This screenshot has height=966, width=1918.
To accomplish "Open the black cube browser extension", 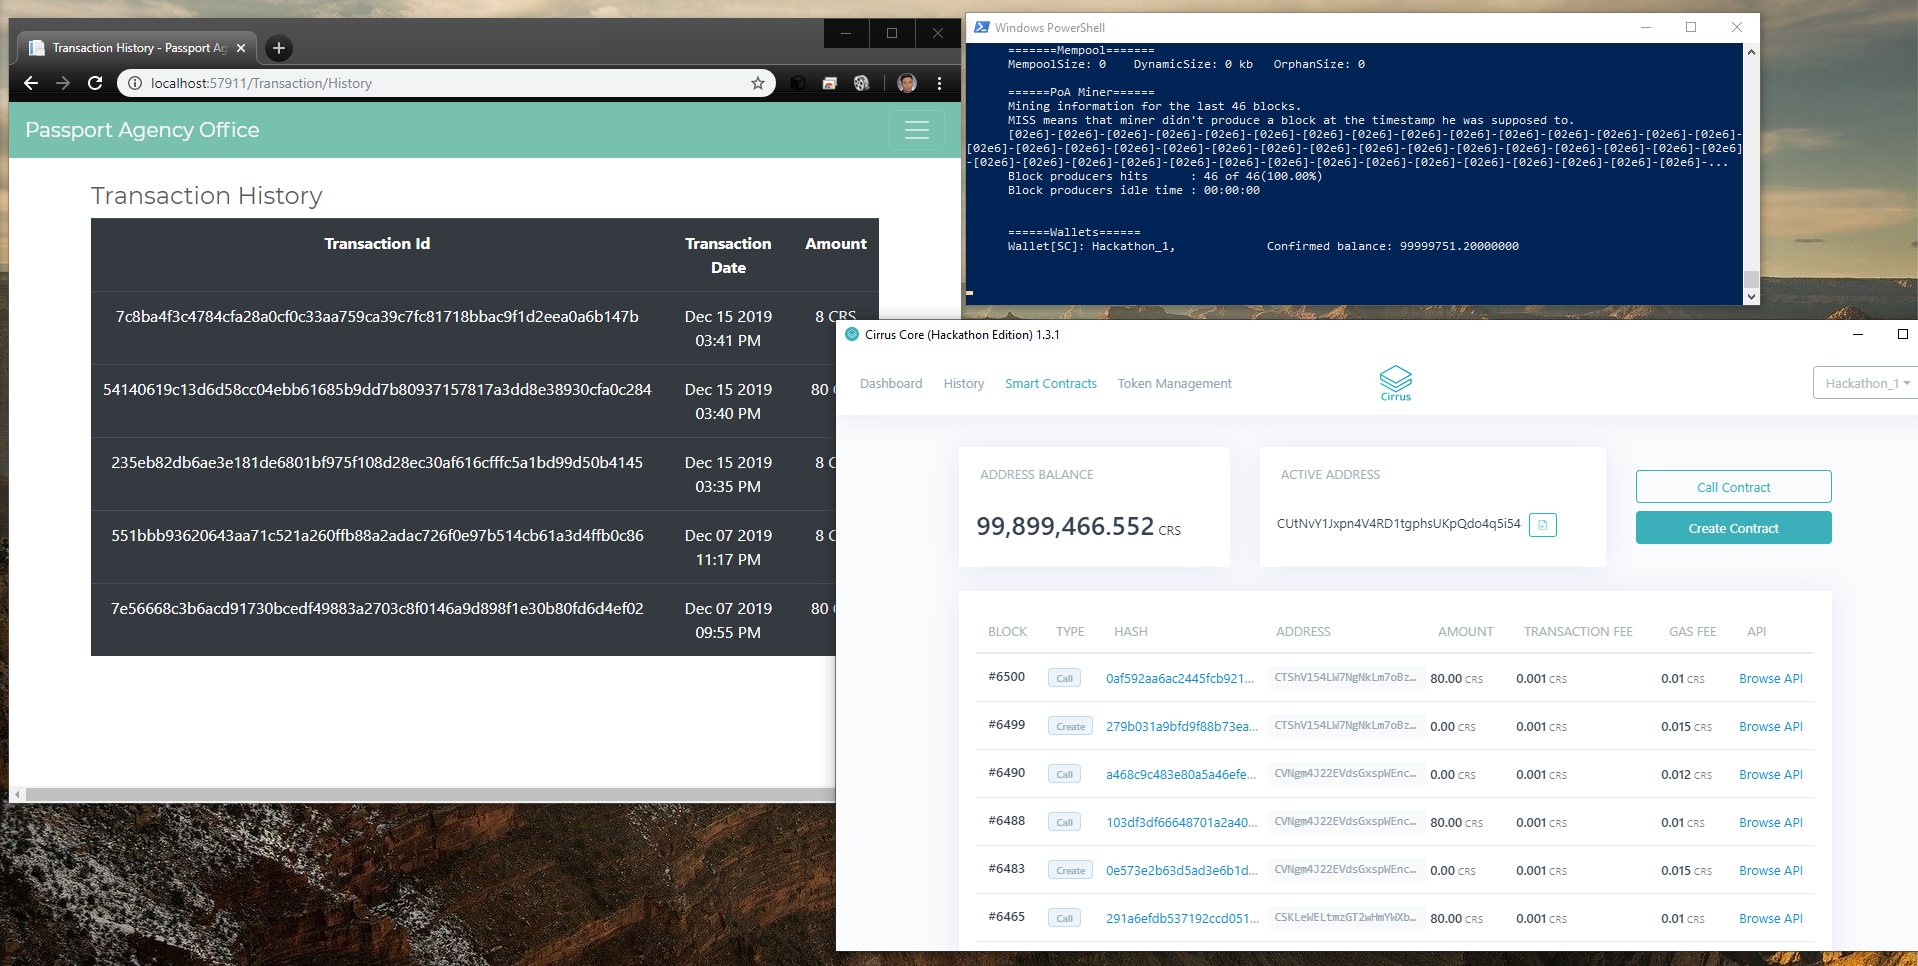I will pyautogui.click(x=798, y=83).
